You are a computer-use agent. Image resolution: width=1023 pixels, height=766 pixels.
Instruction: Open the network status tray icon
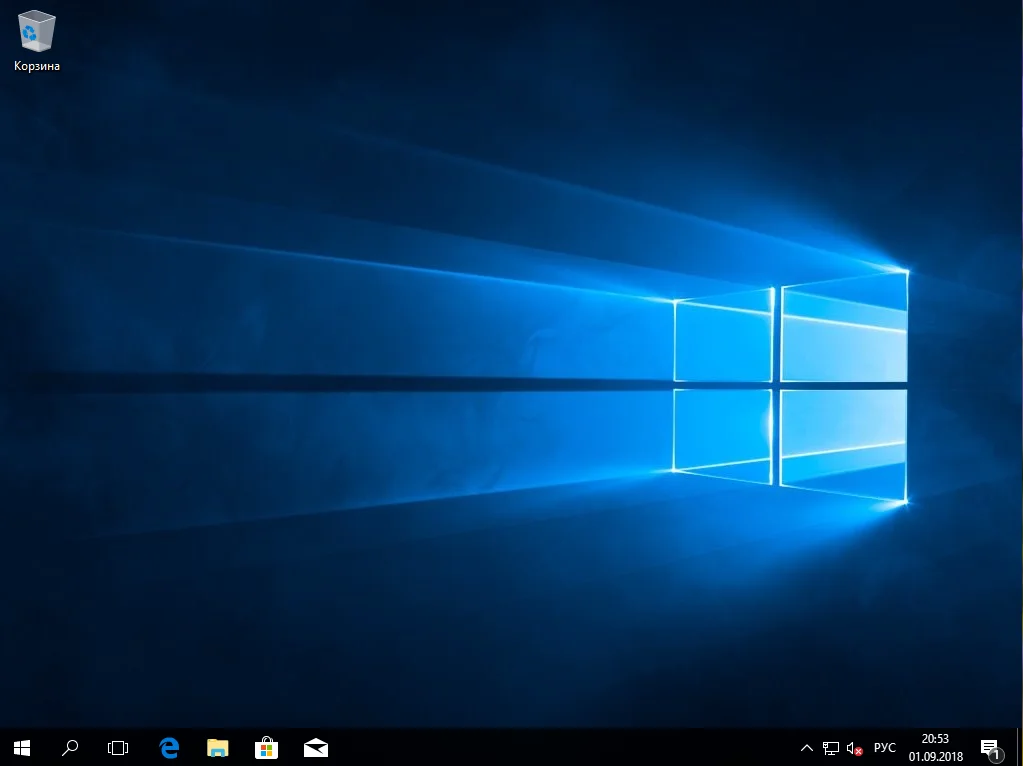click(x=830, y=748)
